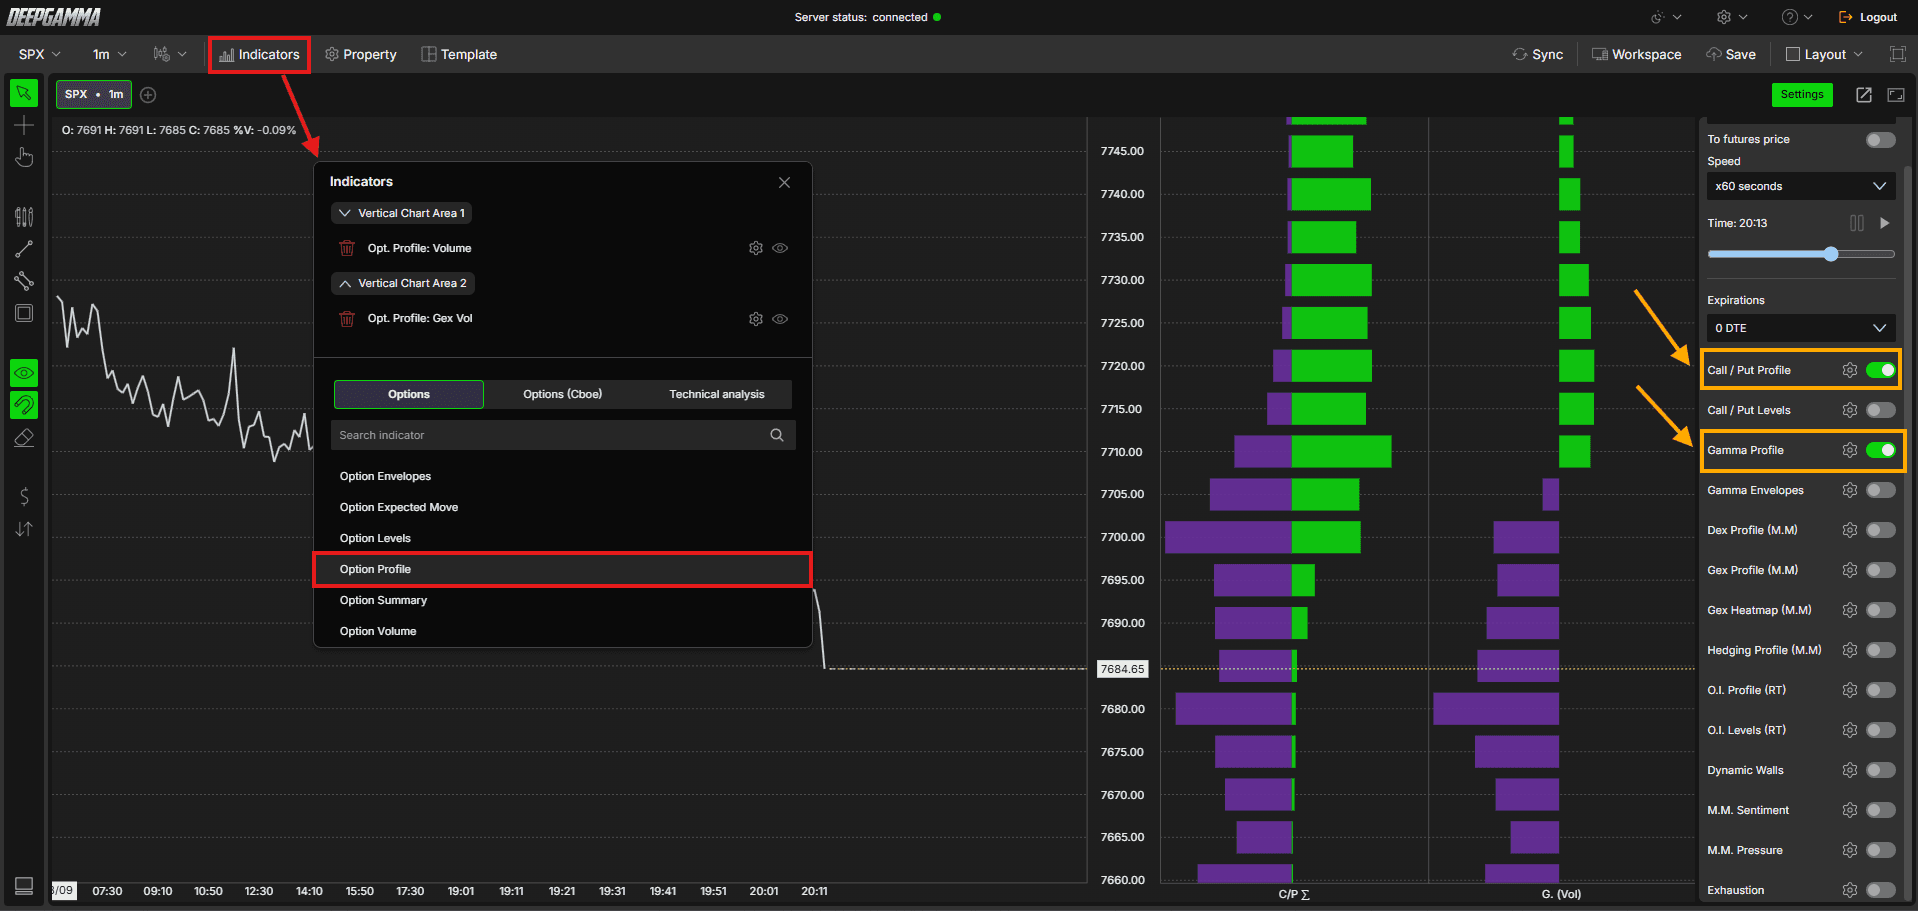Open the SPX symbol dropdown
This screenshot has height=911, width=1918.
(40, 54)
